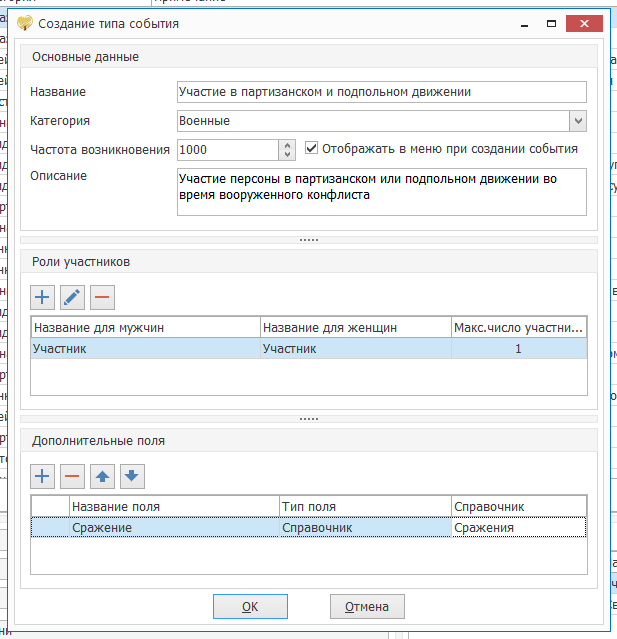The width and height of the screenshot is (617, 639).
Task: Add a new additional field with plus icon
Action: click(42, 475)
